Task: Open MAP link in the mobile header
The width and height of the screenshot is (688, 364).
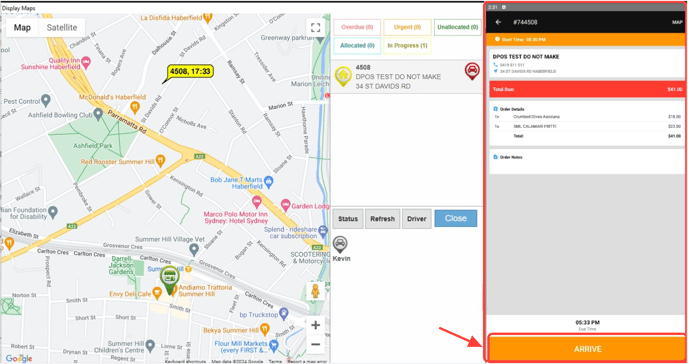Action: (677, 22)
